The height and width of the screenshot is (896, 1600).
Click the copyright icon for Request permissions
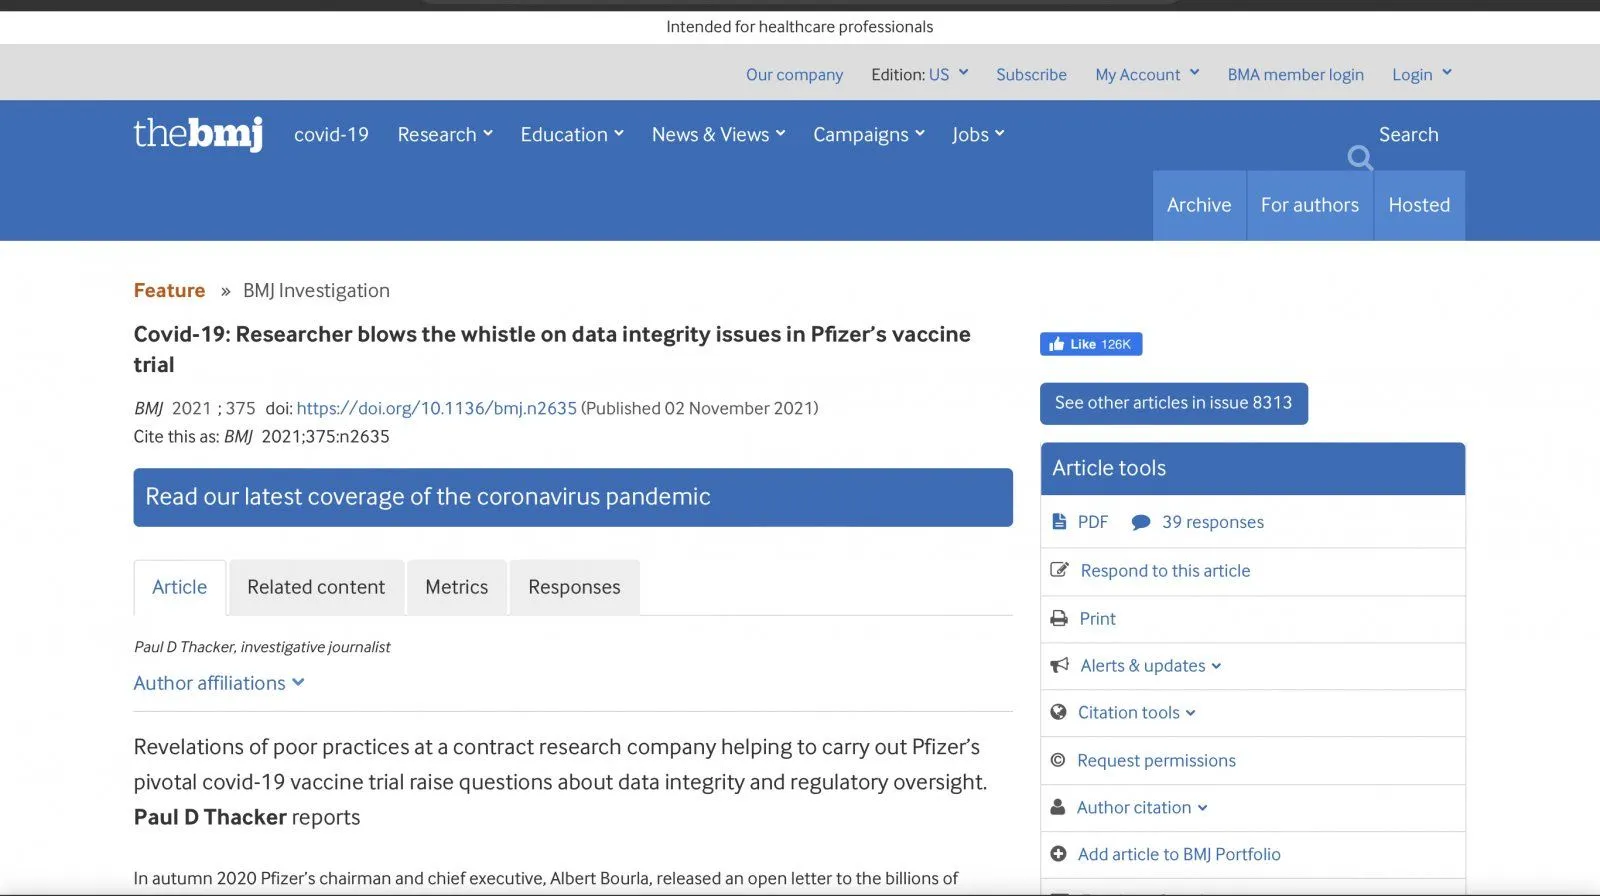point(1058,761)
